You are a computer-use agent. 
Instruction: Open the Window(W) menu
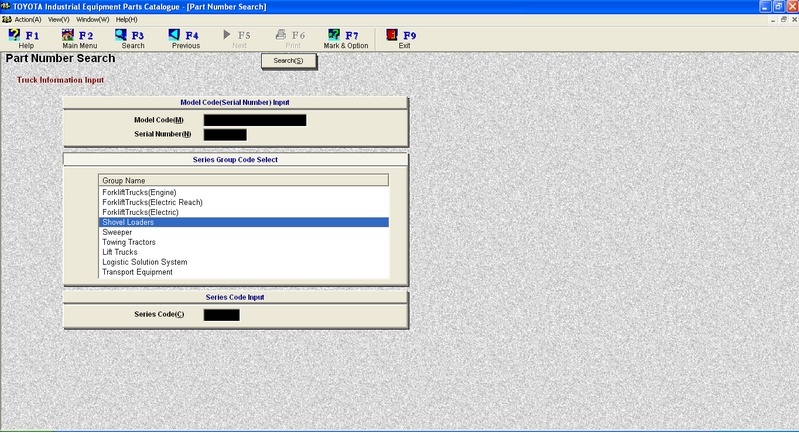pyautogui.click(x=92, y=19)
